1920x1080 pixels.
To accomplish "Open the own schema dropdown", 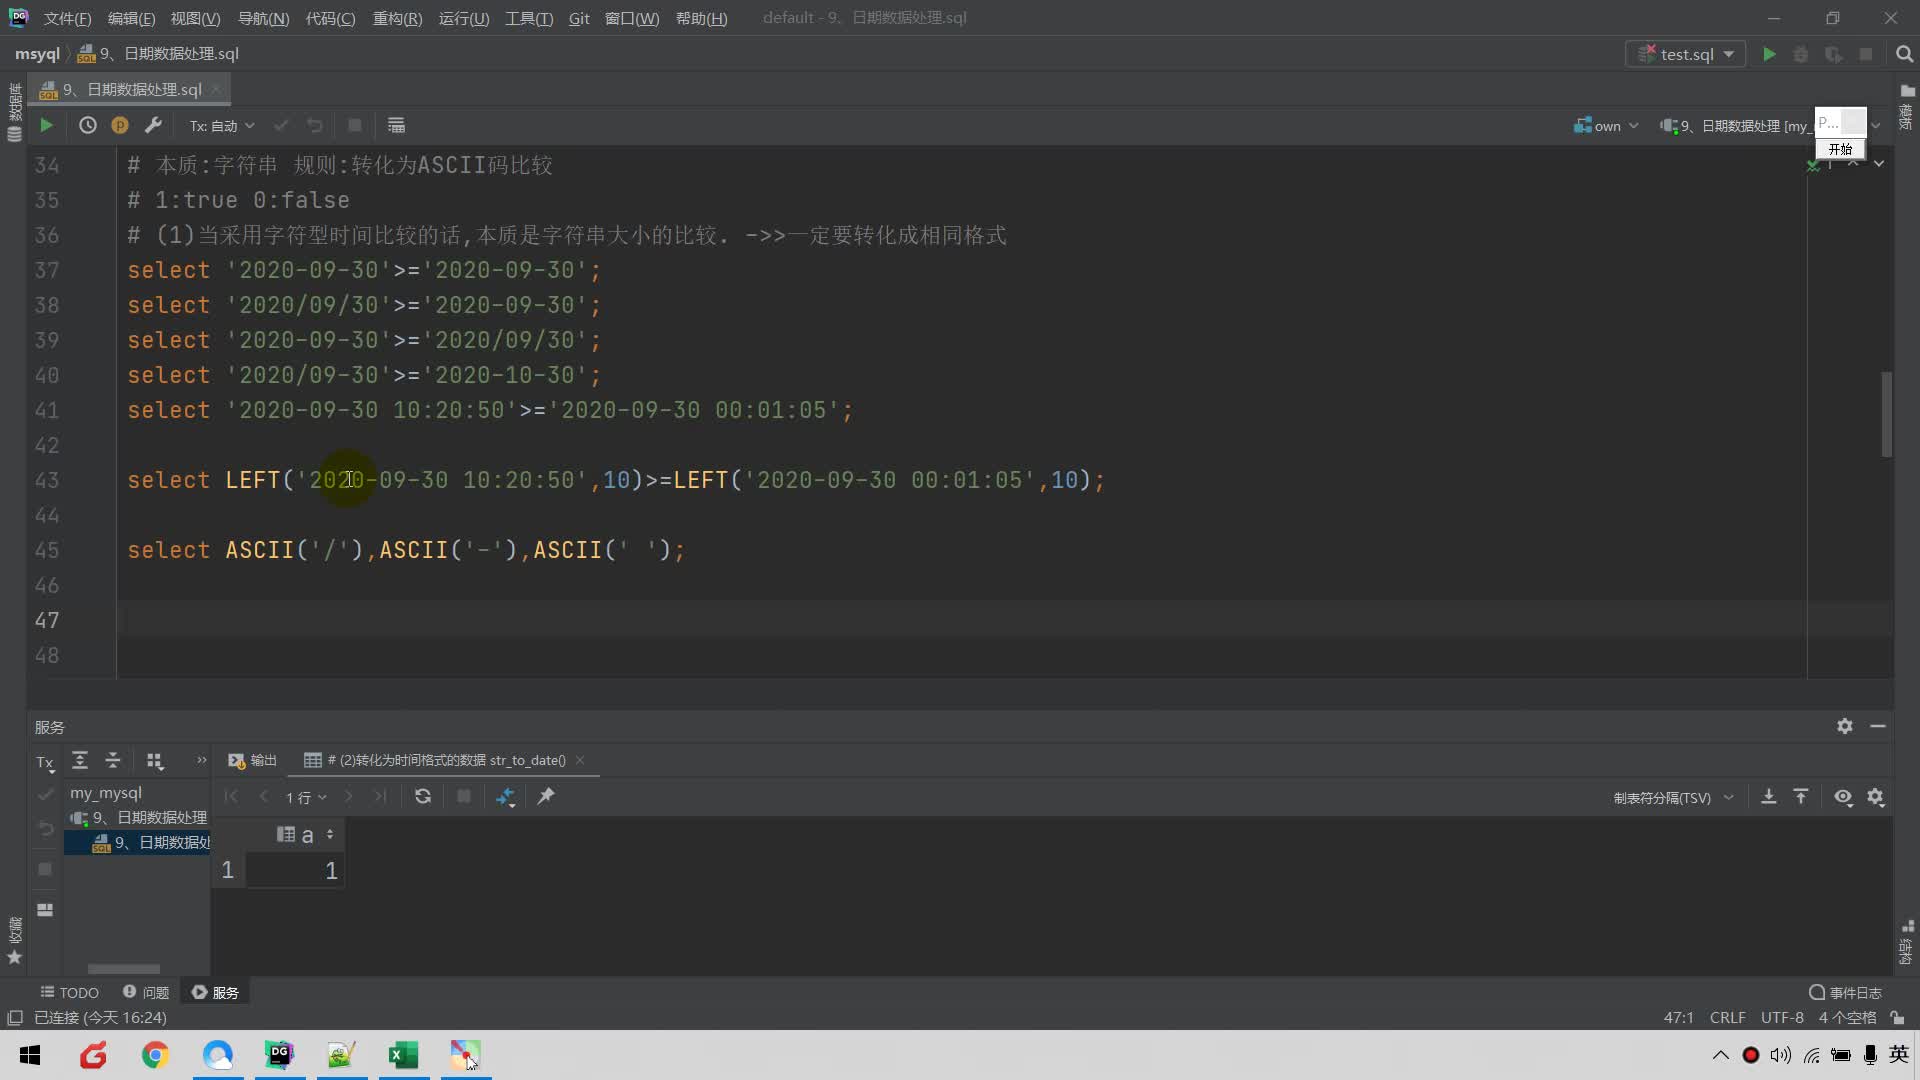I will coord(1606,125).
